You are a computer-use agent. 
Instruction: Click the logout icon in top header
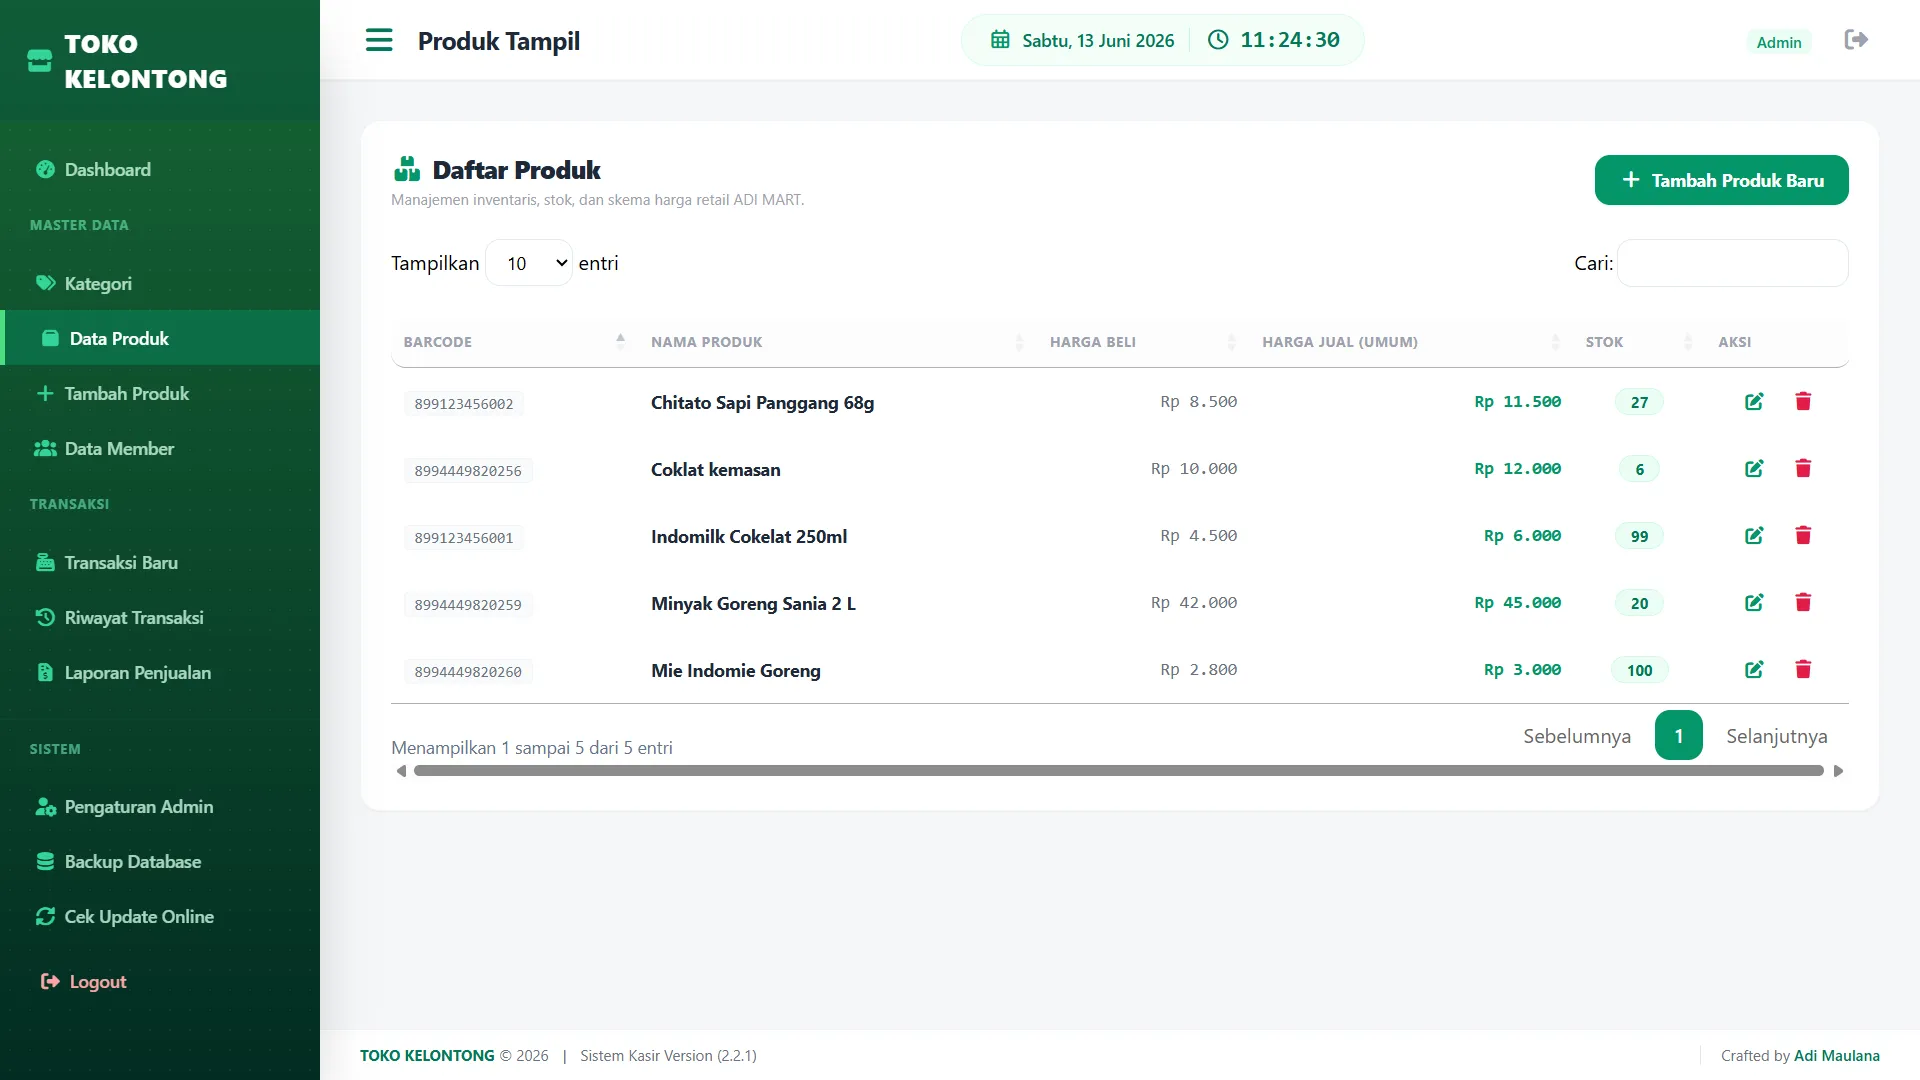point(1856,40)
